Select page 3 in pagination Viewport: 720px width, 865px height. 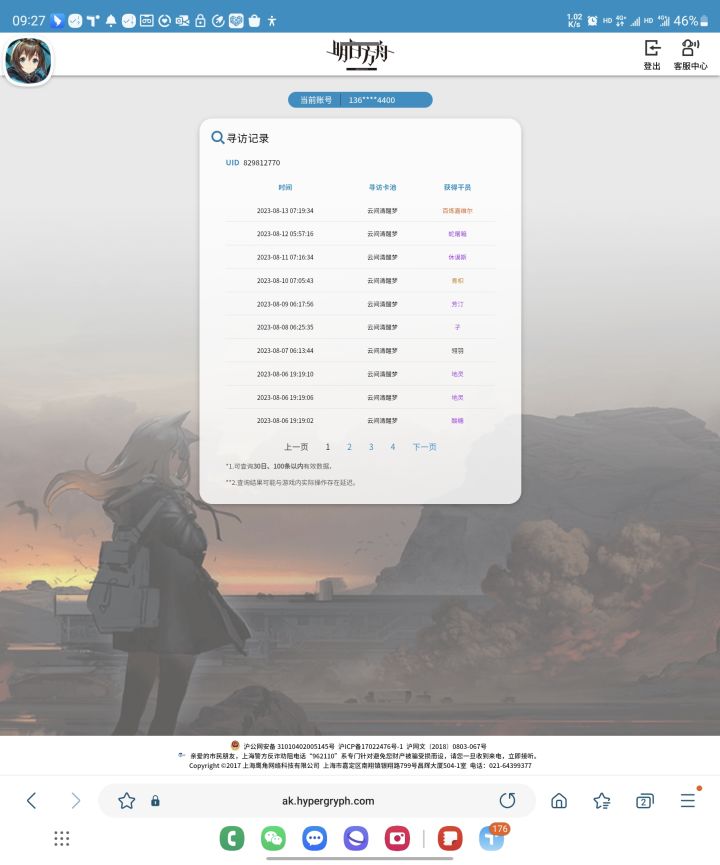(371, 447)
